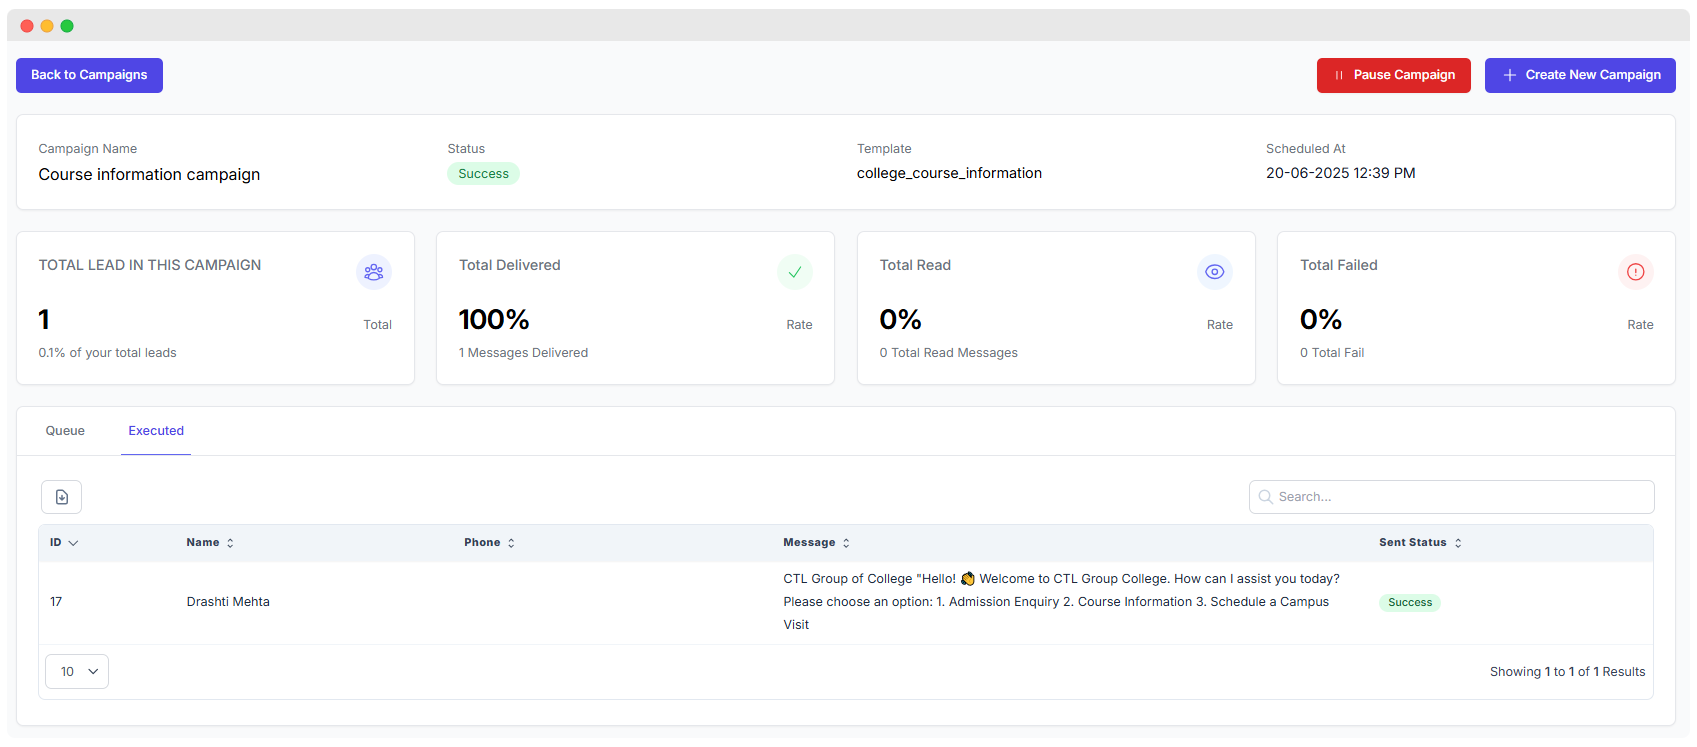Sort table by ID column chevron

(73, 543)
